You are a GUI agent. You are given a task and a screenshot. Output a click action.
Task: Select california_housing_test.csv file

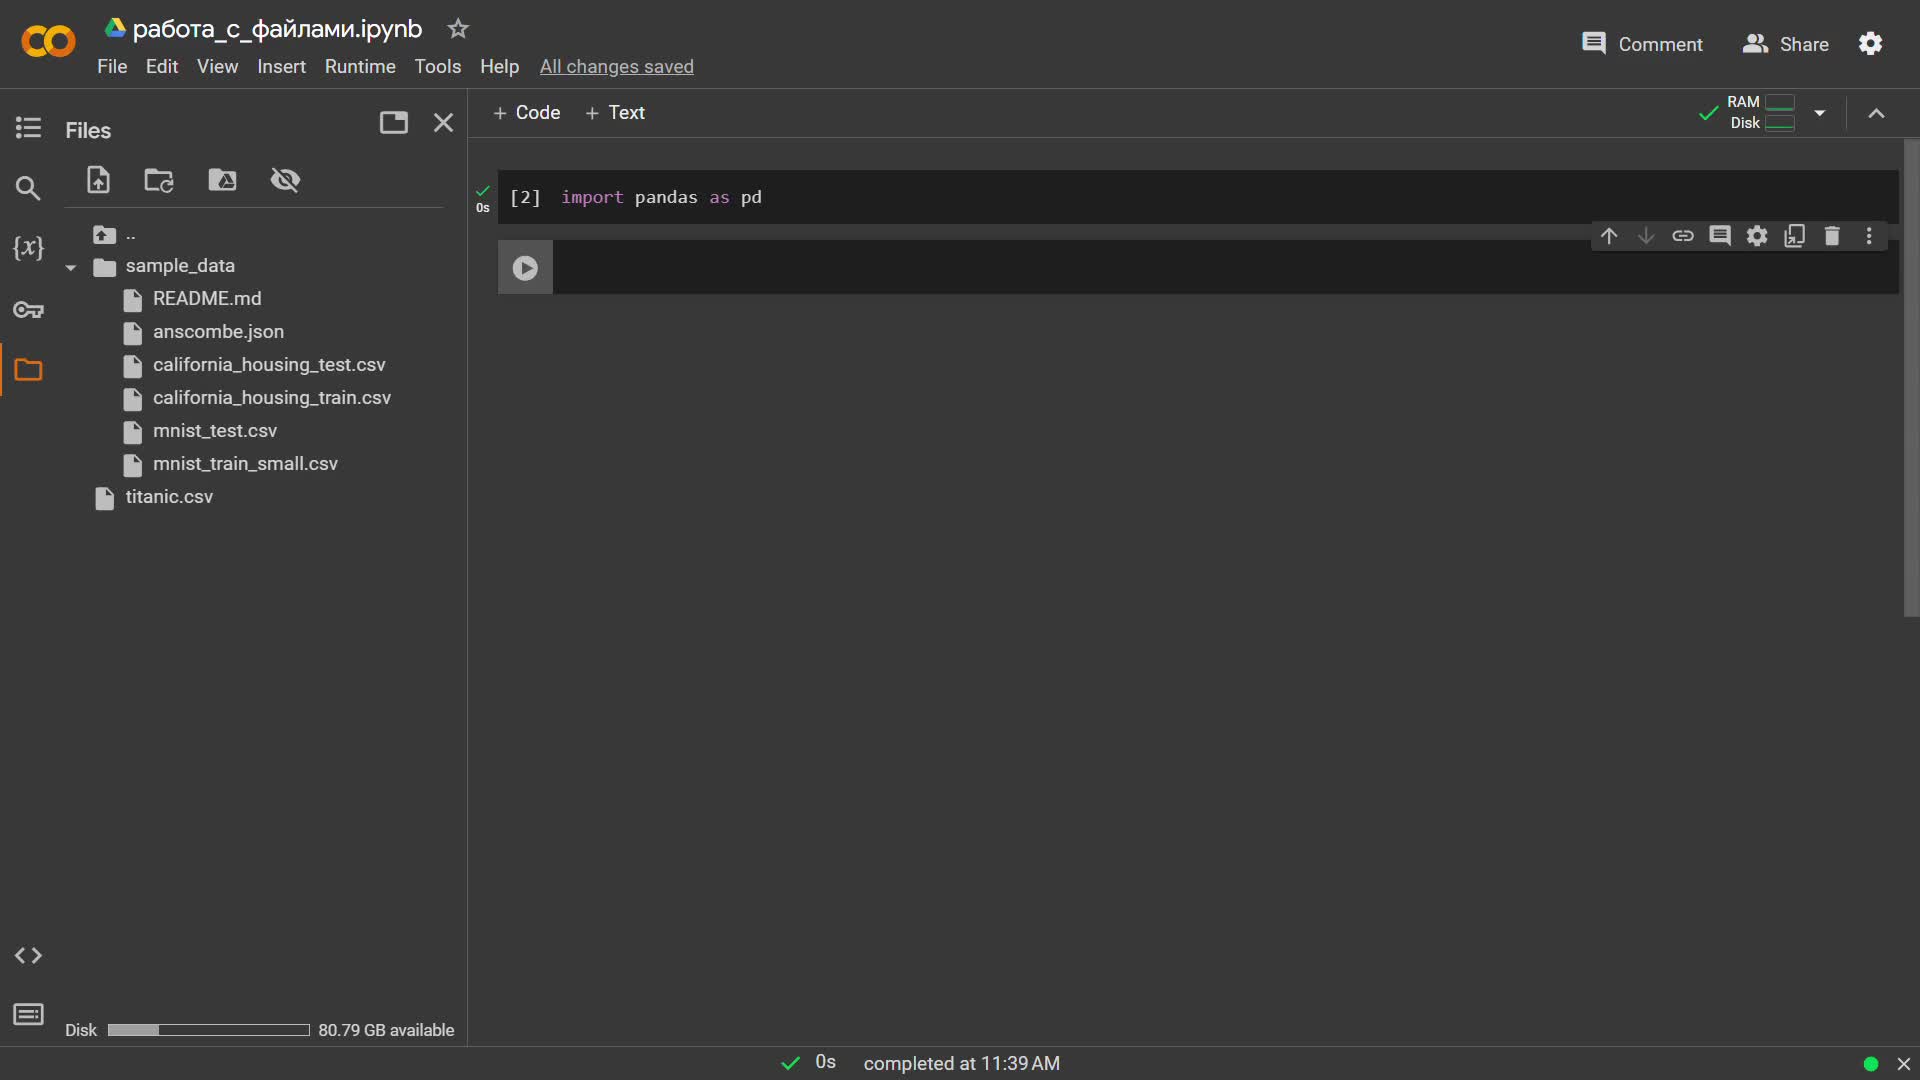pyautogui.click(x=268, y=365)
